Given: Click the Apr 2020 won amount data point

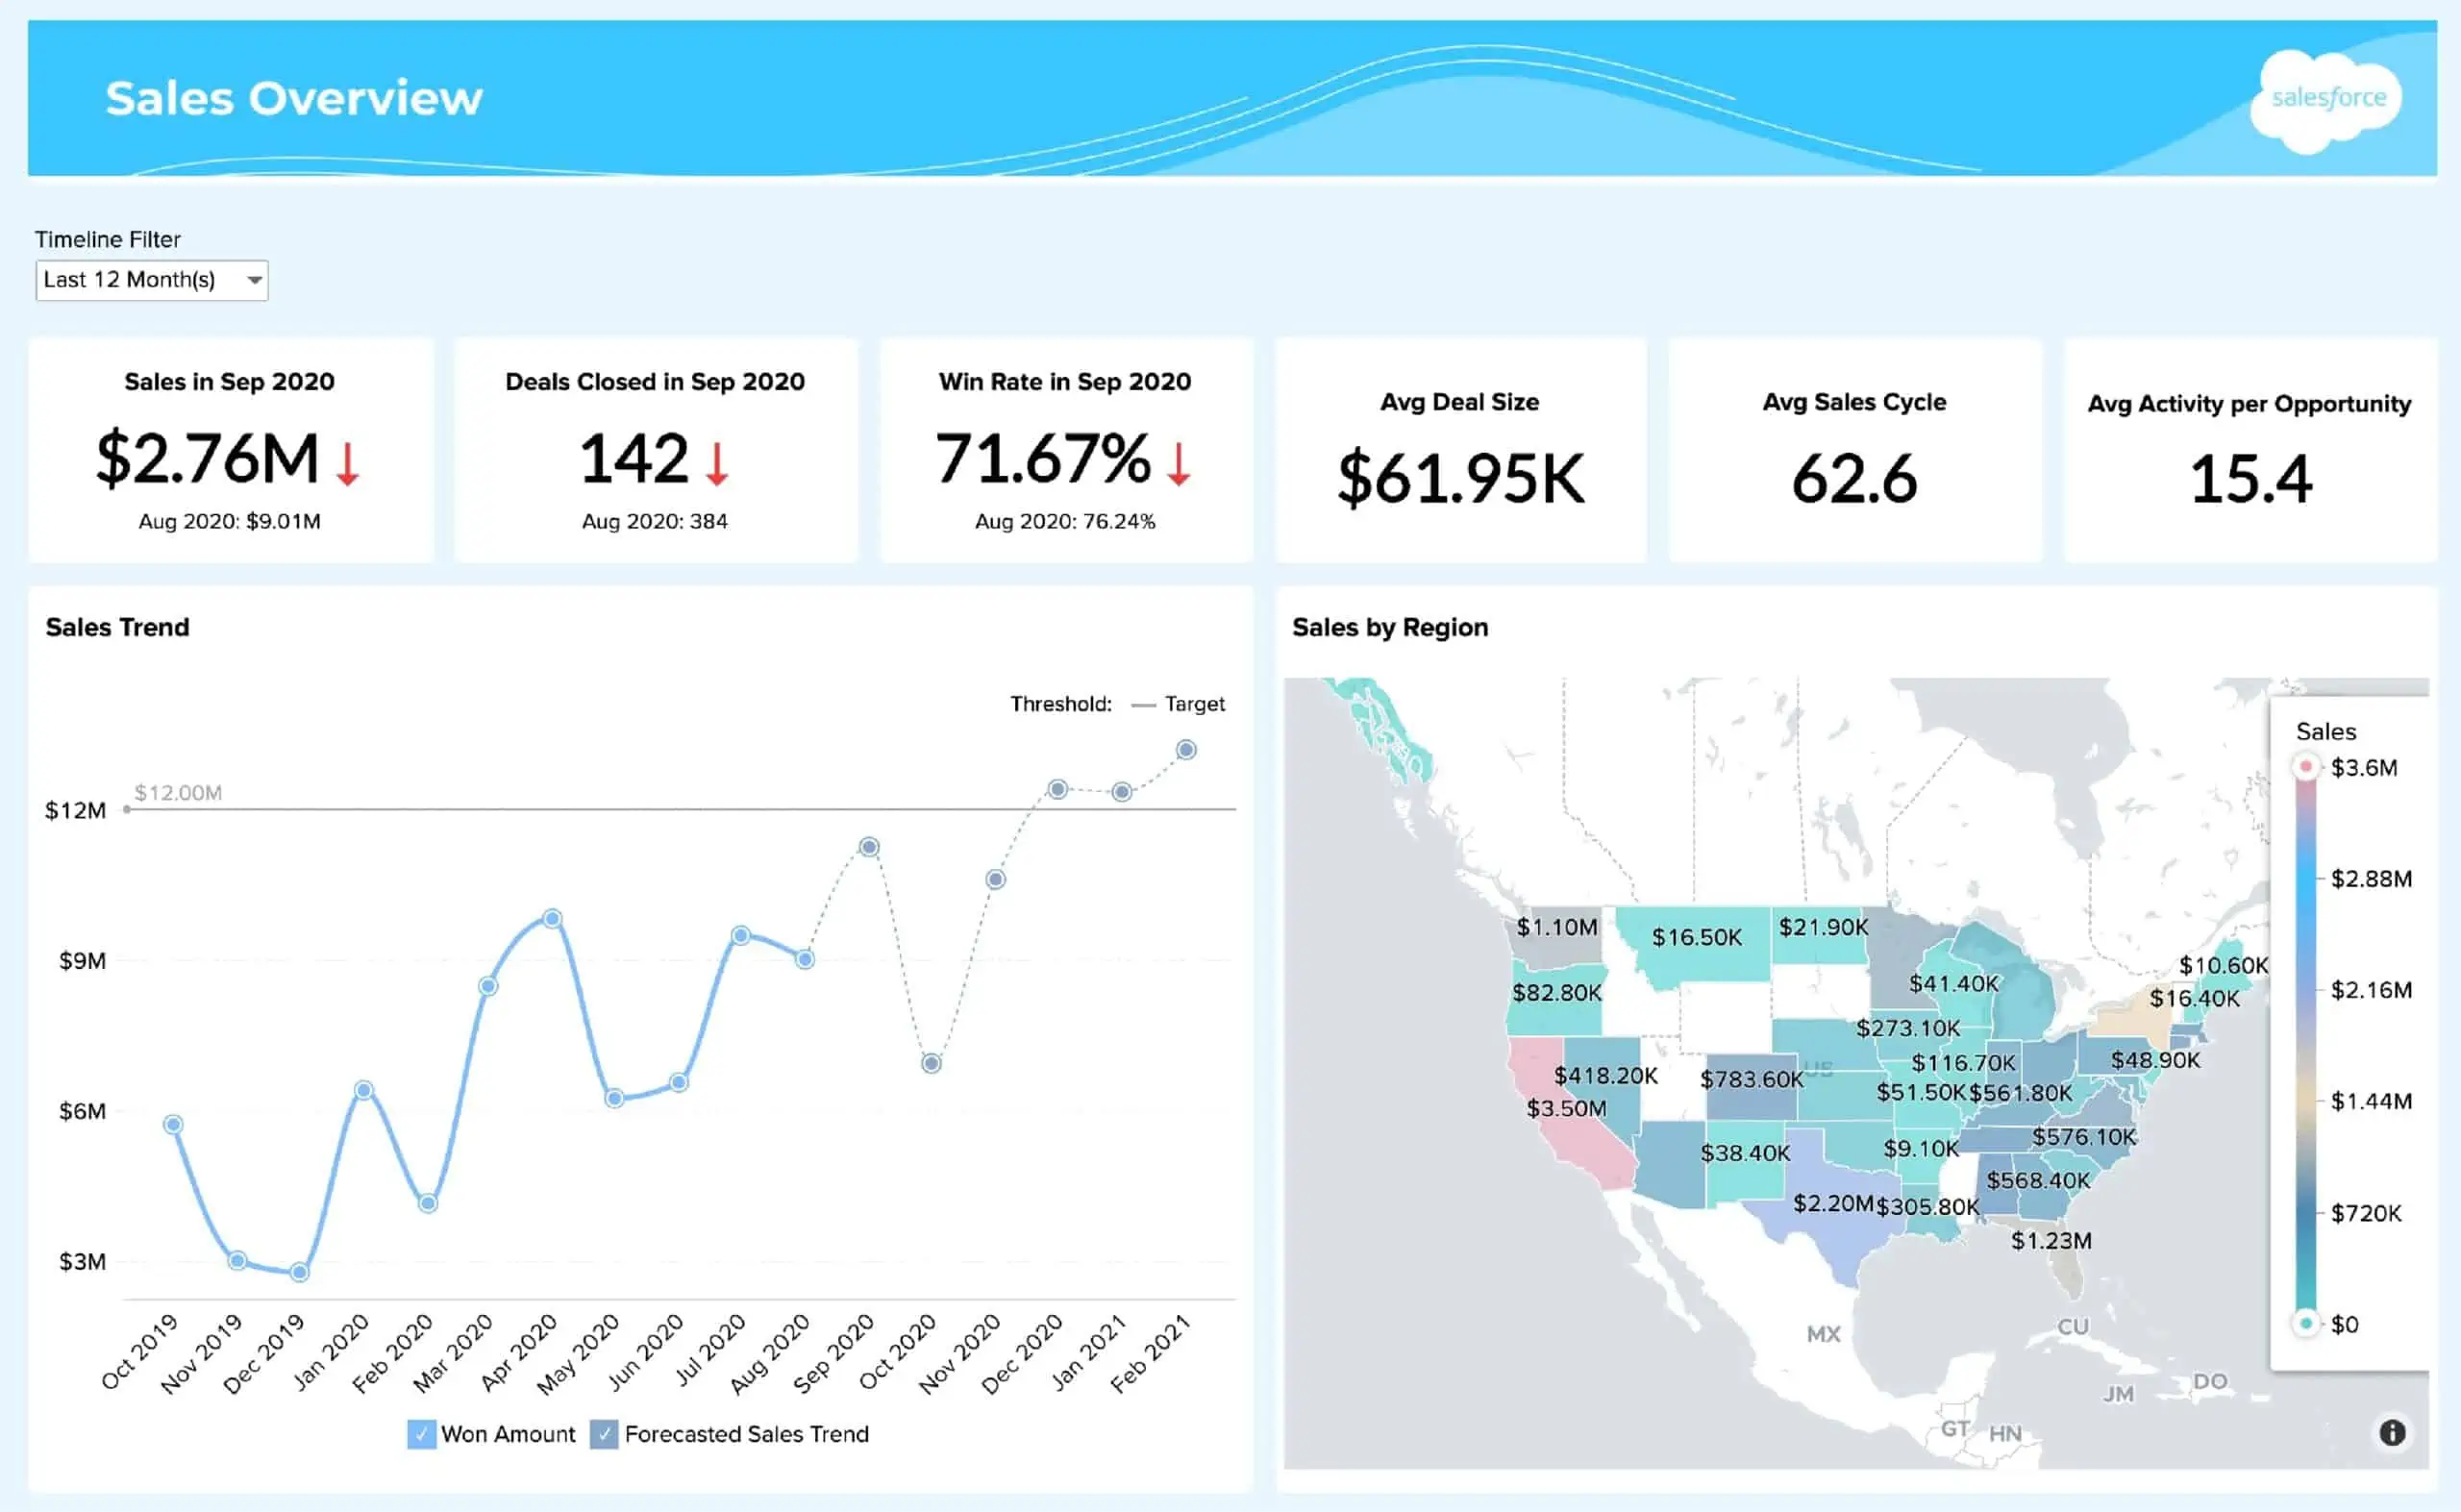Looking at the screenshot, I should [x=552, y=918].
